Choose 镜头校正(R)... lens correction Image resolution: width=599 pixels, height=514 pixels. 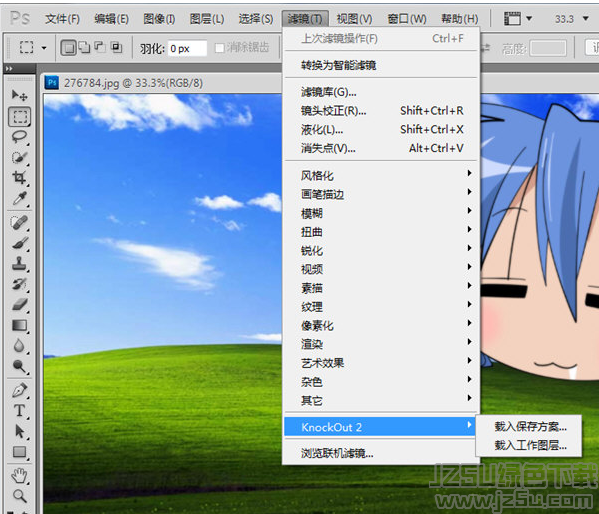382,110
